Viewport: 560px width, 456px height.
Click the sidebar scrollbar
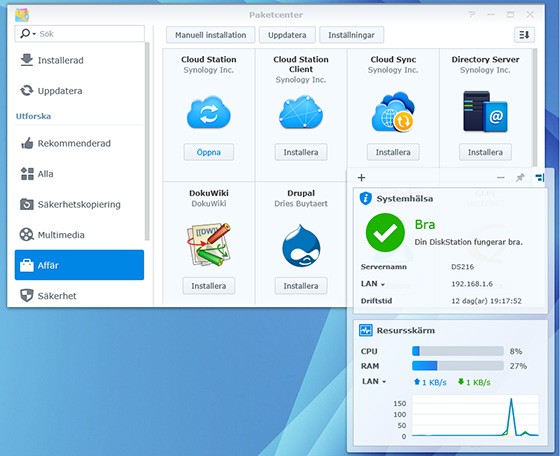point(147,141)
